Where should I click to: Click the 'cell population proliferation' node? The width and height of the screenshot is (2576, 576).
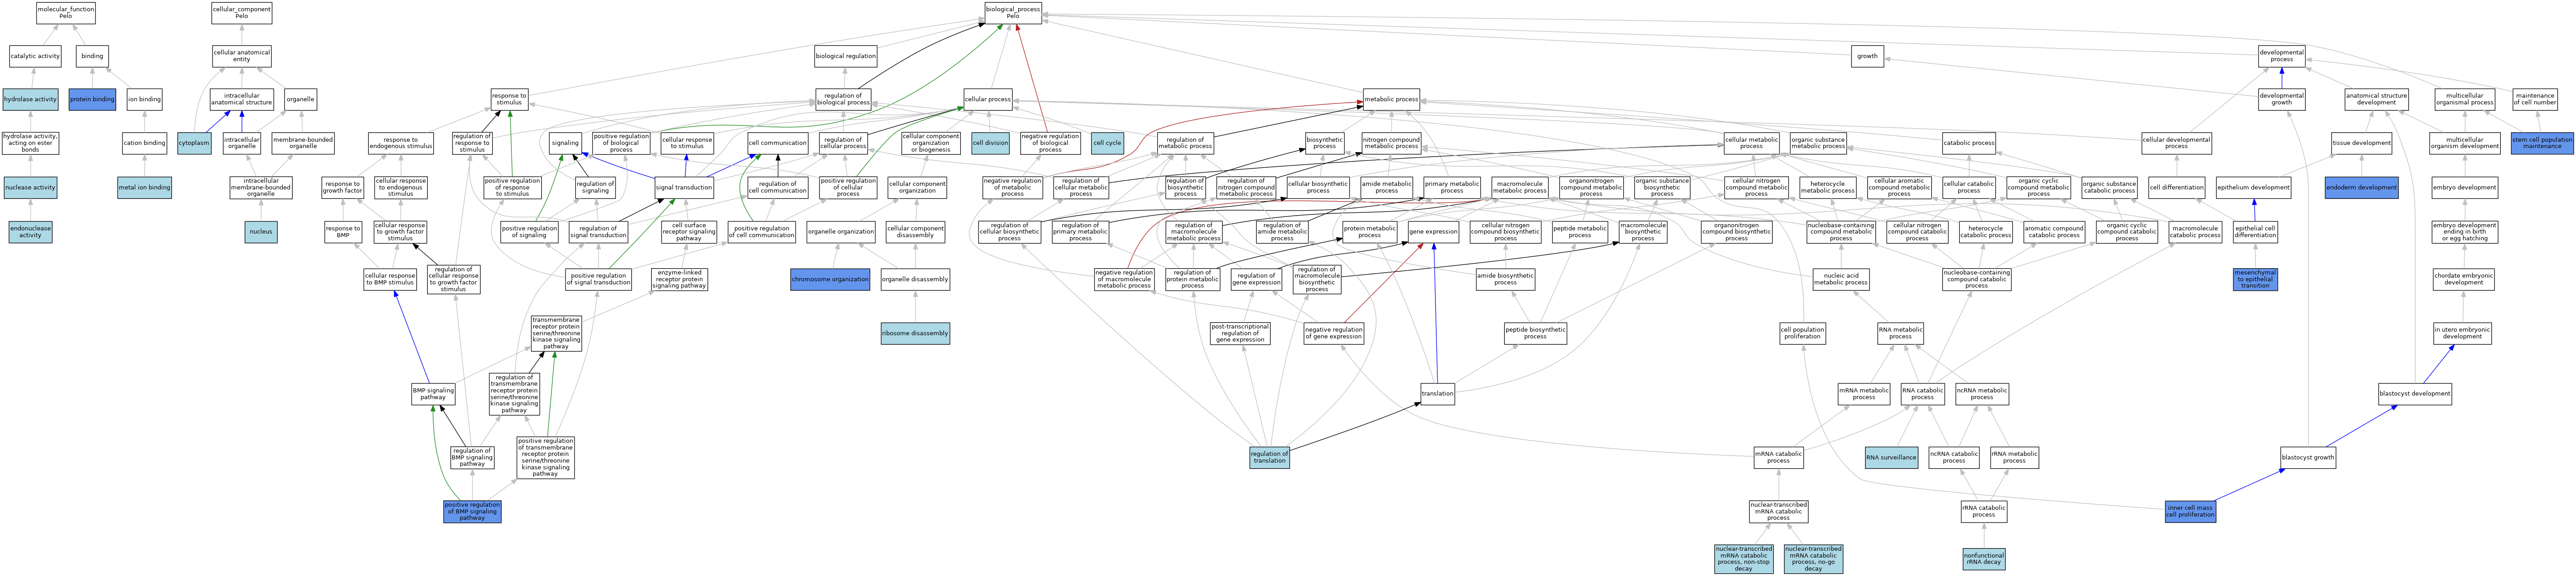[x=1802, y=333]
